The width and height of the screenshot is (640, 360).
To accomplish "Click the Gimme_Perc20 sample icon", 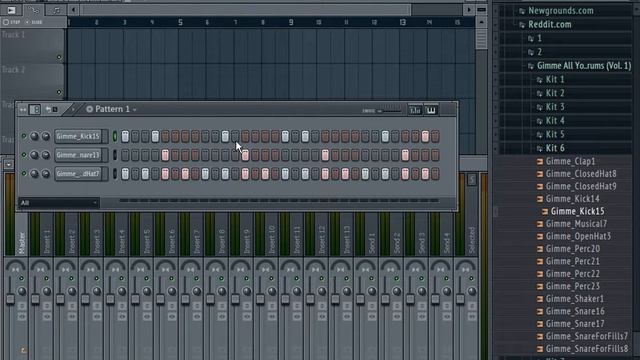I will pyautogui.click(x=540, y=249).
